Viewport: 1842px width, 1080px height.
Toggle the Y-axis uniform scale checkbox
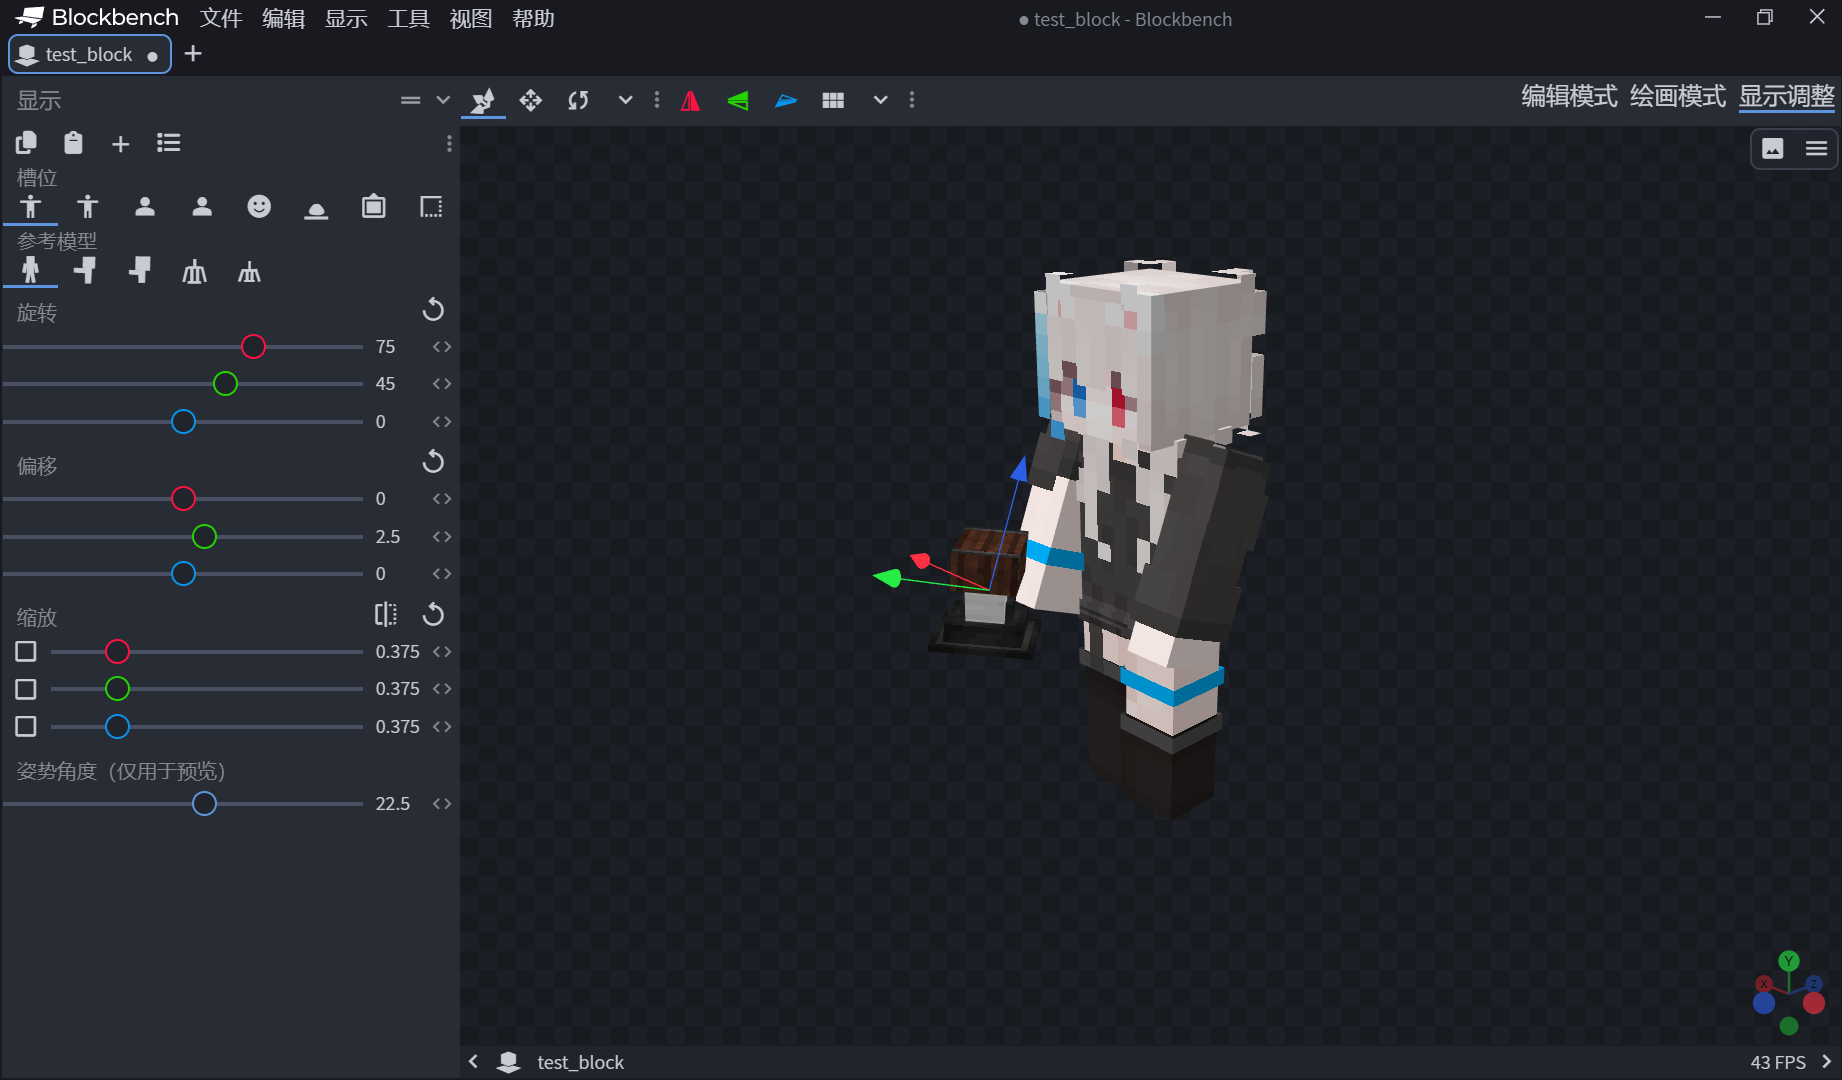(25, 688)
